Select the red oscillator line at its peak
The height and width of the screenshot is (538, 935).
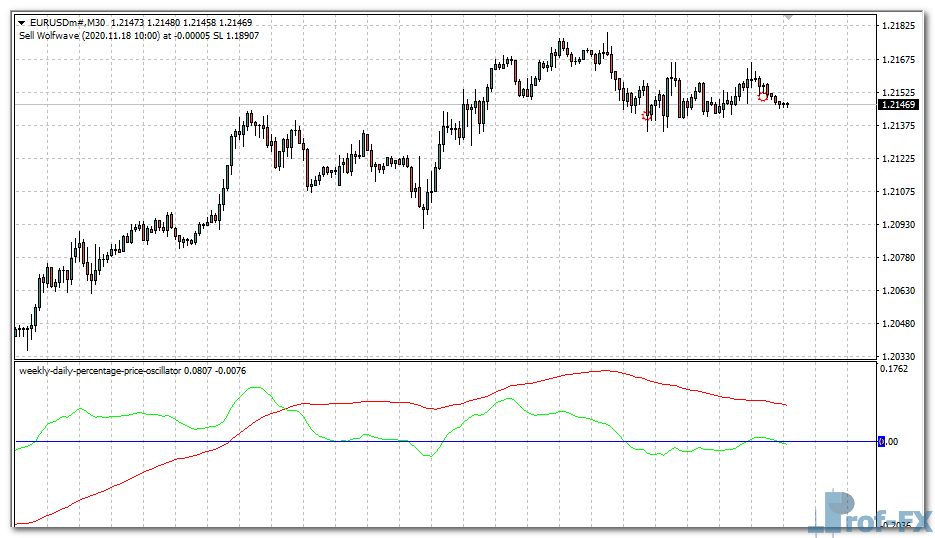coord(600,371)
